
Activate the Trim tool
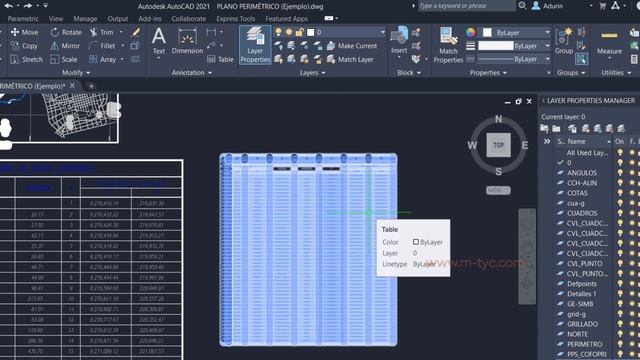pyautogui.click(x=102, y=32)
